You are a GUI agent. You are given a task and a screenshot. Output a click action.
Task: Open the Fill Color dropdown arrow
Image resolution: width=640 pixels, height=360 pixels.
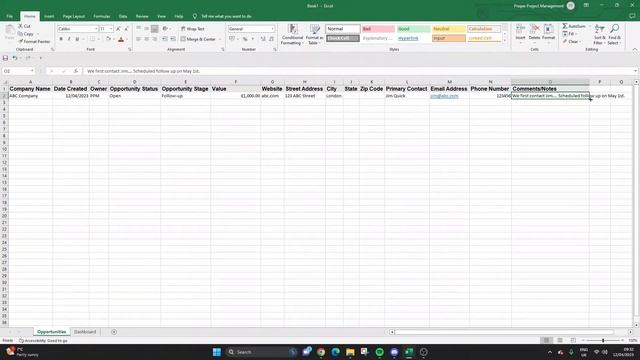114,39
